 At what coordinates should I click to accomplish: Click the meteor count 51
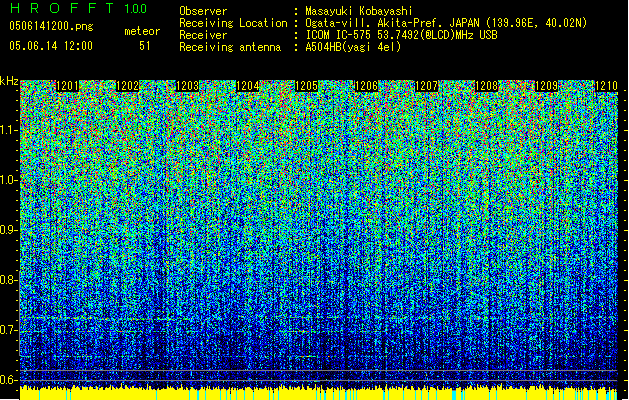(x=145, y=46)
